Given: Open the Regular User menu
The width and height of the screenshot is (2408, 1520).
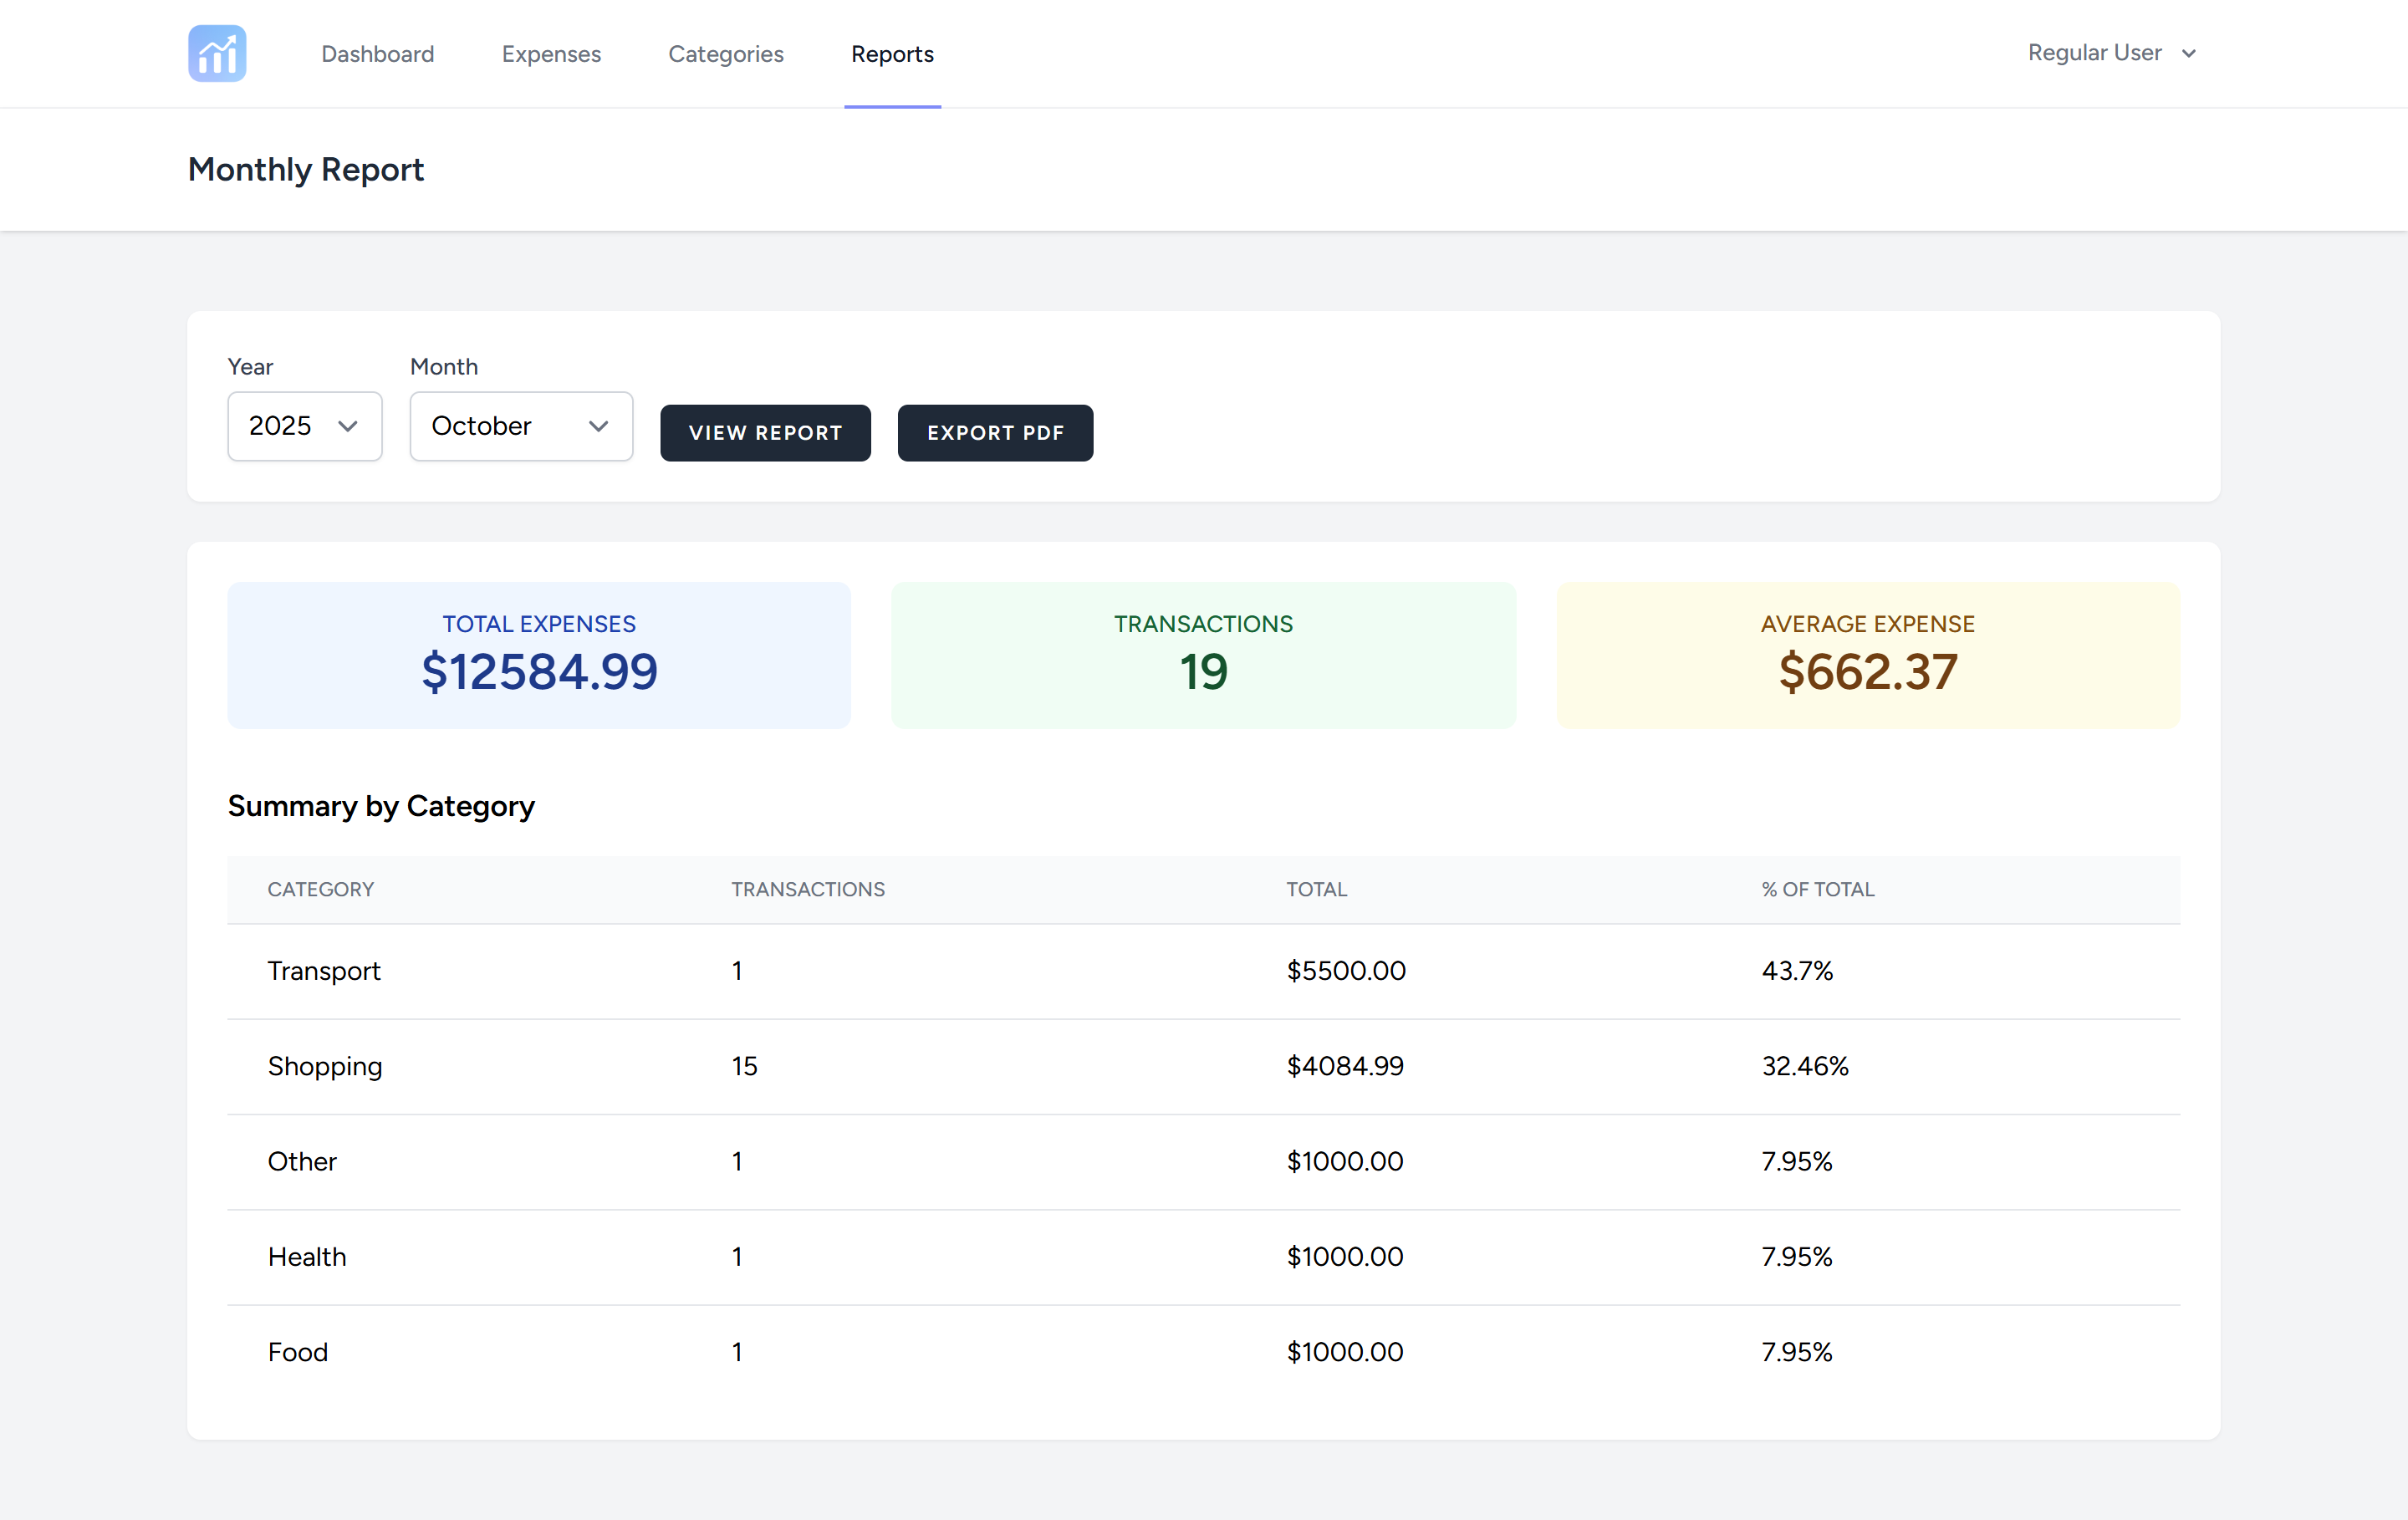Looking at the screenshot, I should [x=2094, y=53].
